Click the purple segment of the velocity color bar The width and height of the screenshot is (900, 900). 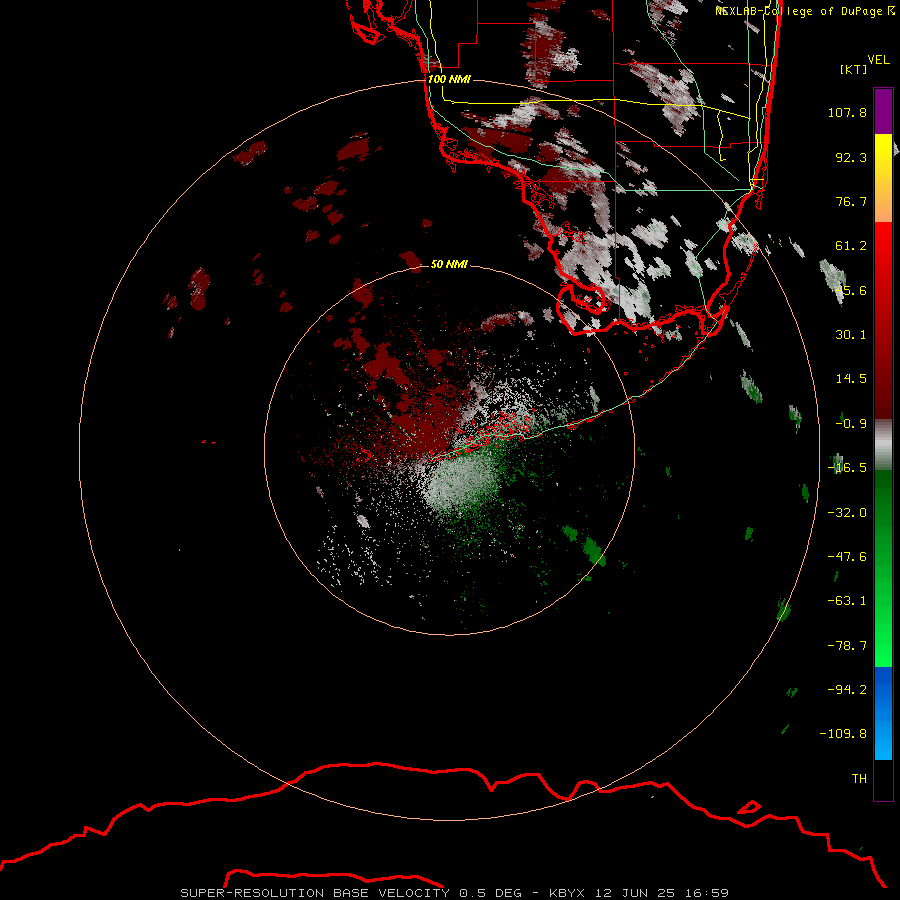click(883, 111)
